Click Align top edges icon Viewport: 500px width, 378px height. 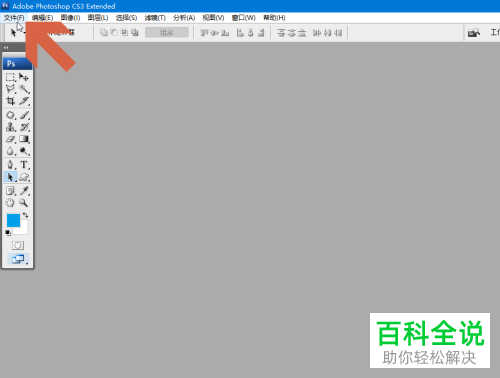(x=204, y=33)
